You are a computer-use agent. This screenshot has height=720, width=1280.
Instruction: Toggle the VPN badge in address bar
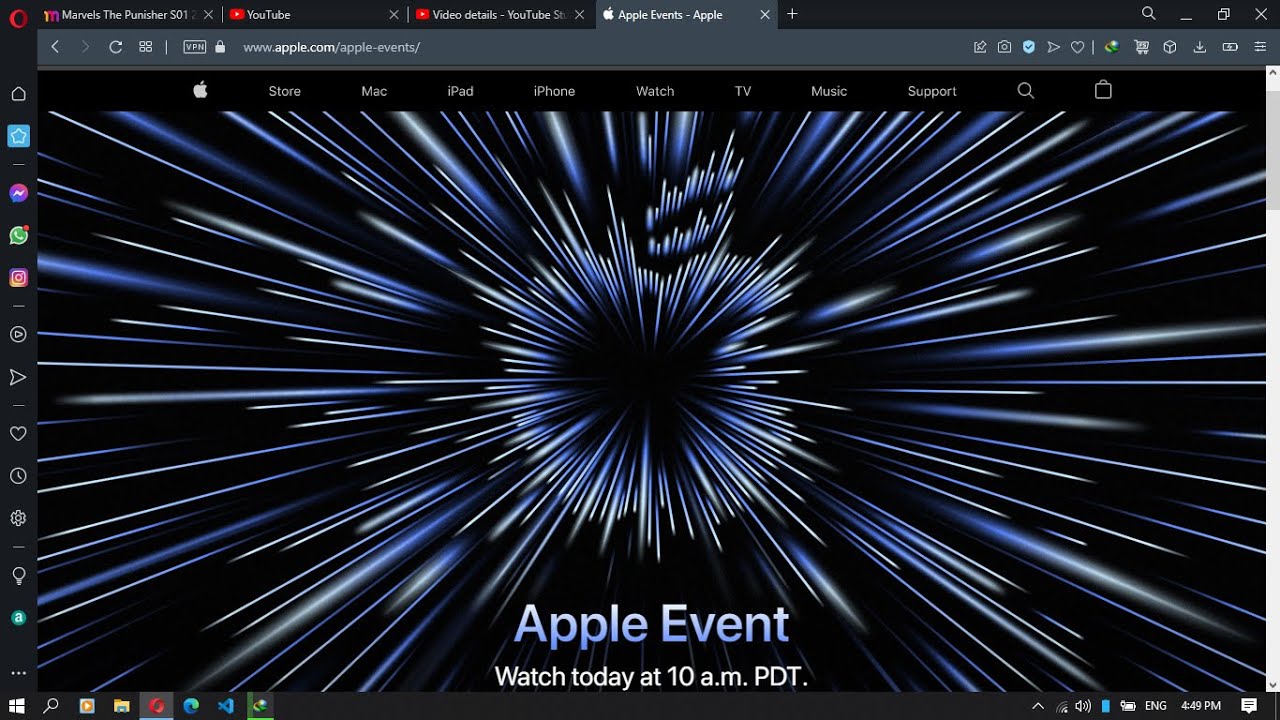[x=195, y=47]
